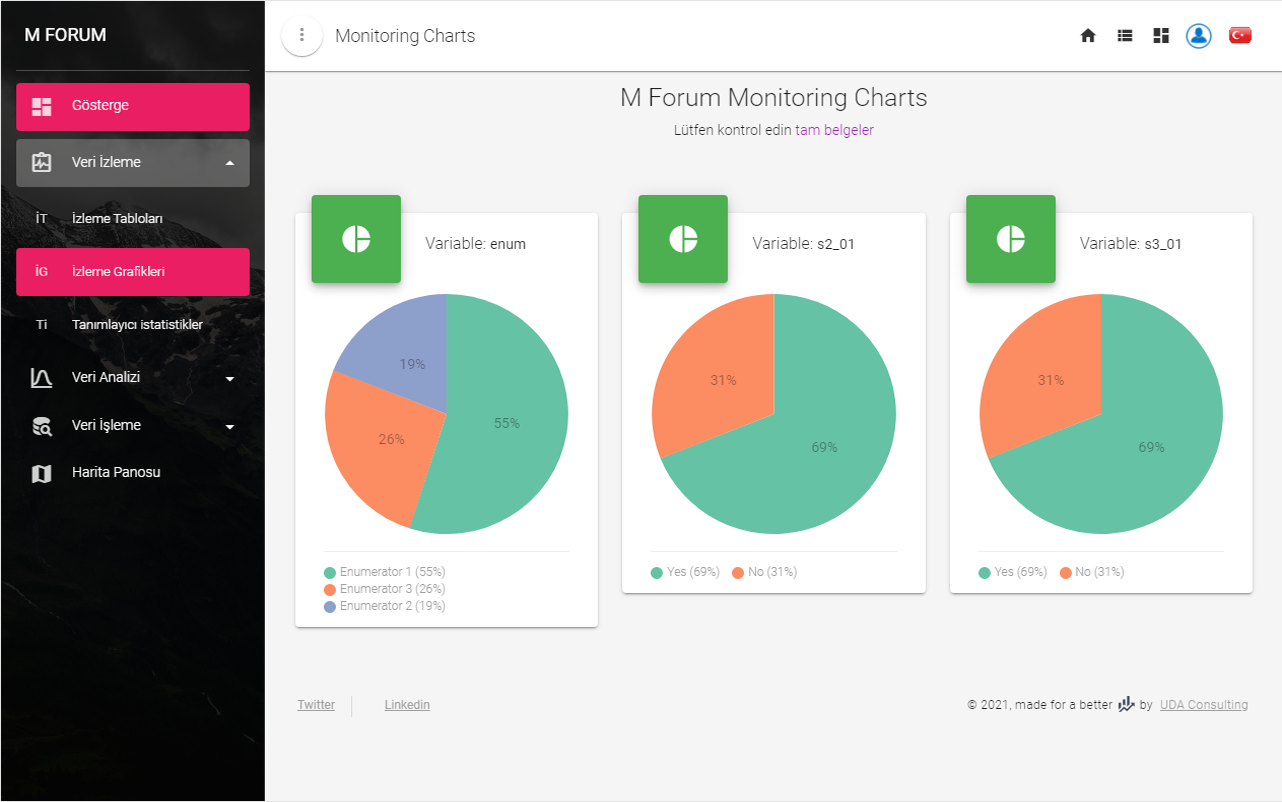This screenshot has width=1282, height=802.
Task: Click the M FORUM brand title
Action: 65,35
